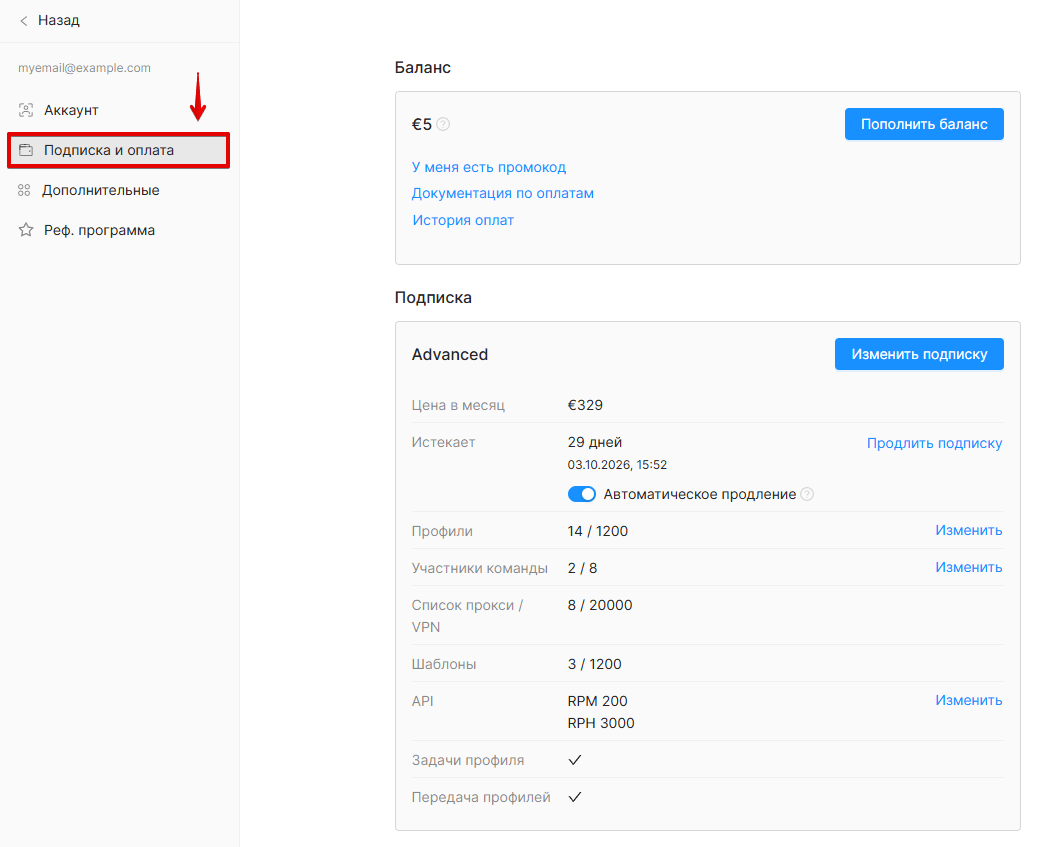Click Изменить in the API row
This screenshot has height=847, width=1041.
(x=969, y=700)
